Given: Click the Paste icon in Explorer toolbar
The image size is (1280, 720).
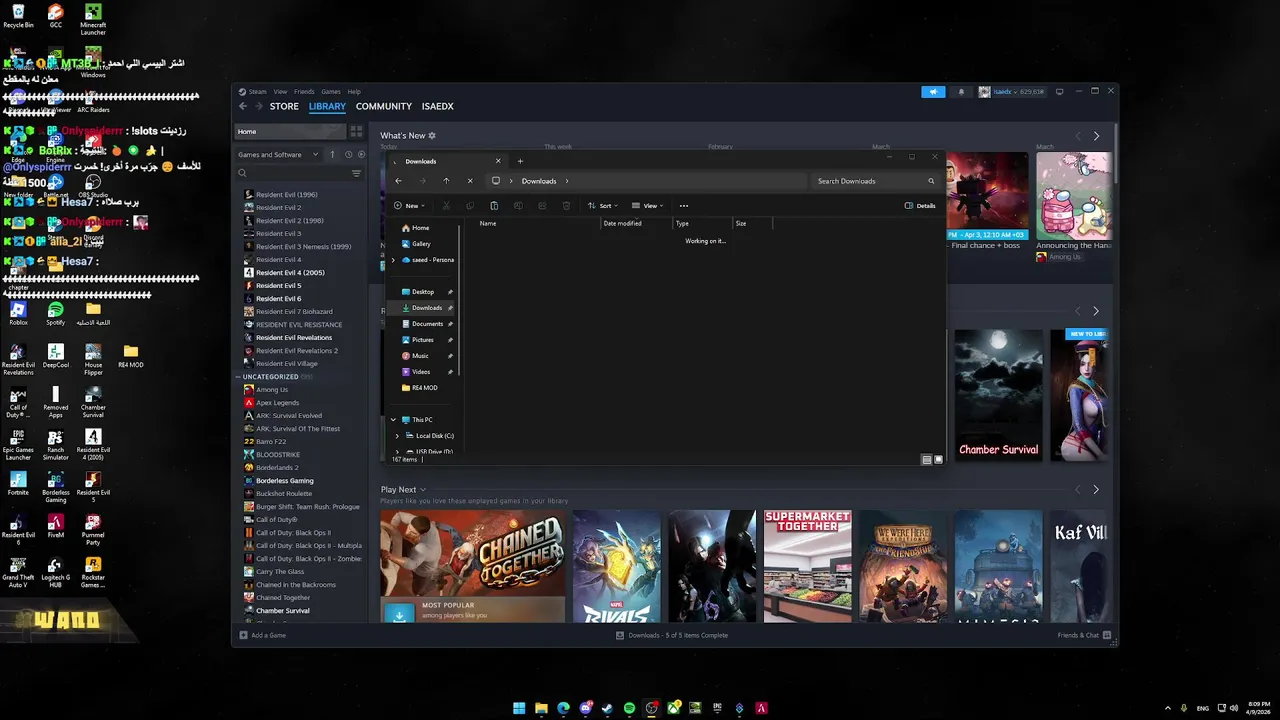Looking at the screenshot, I should click(494, 206).
